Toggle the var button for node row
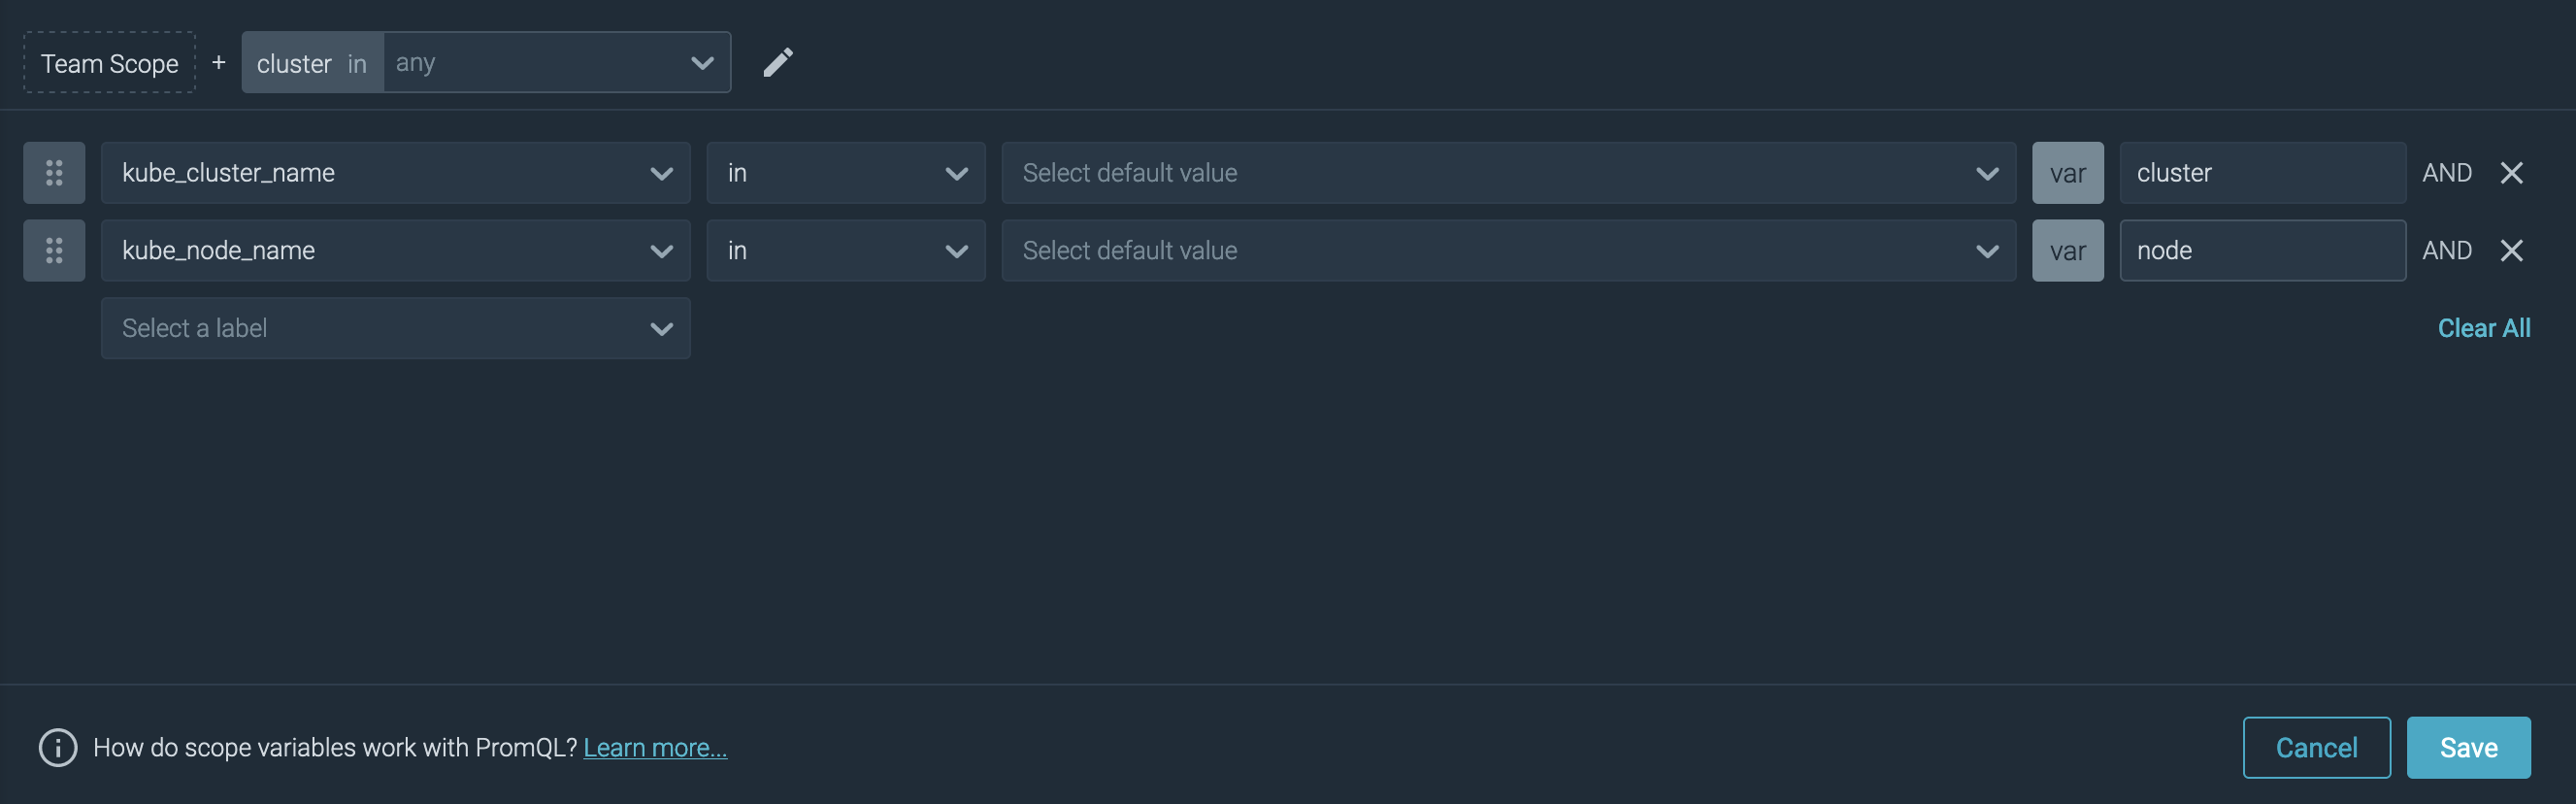Screen dimensions: 2576x804 coord(2067,251)
